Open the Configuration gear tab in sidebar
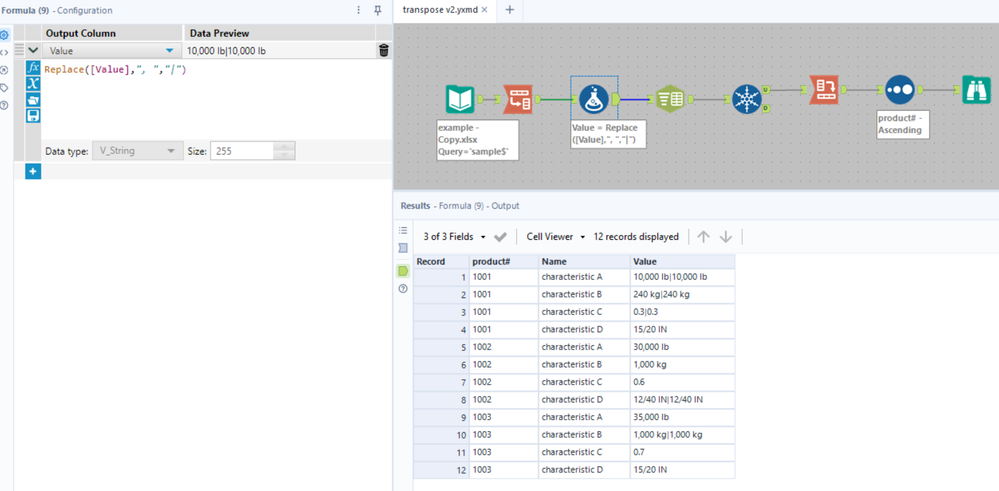 (4, 35)
